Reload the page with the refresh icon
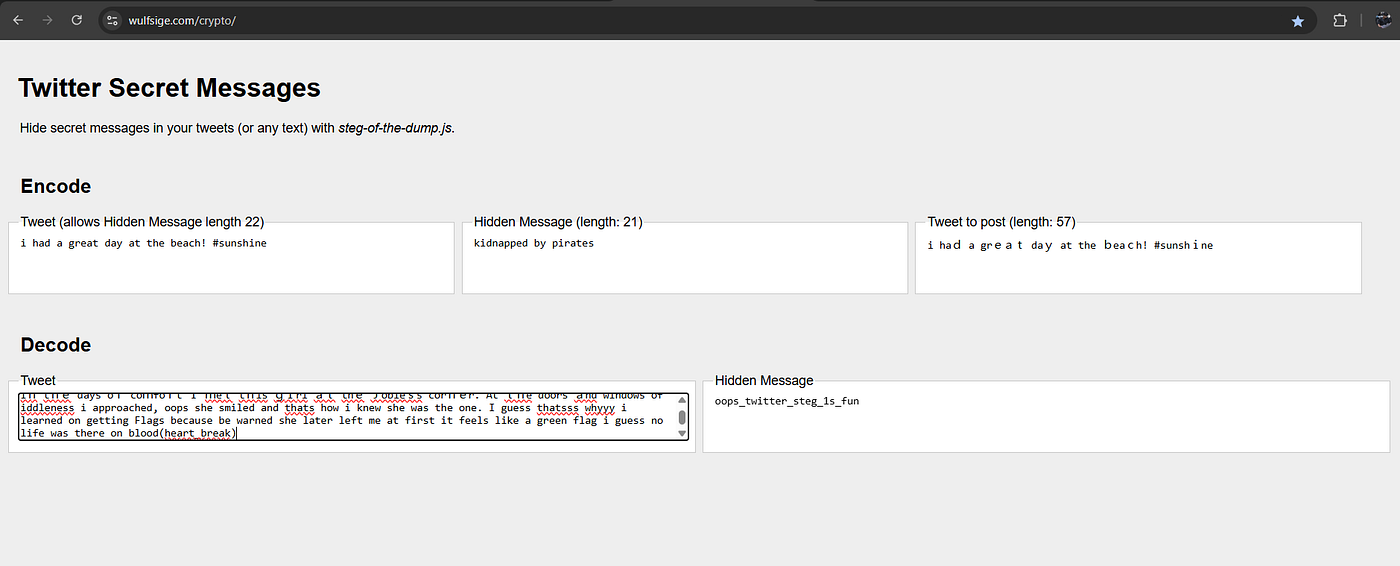This screenshot has height=566, width=1400. pyautogui.click(x=77, y=20)
